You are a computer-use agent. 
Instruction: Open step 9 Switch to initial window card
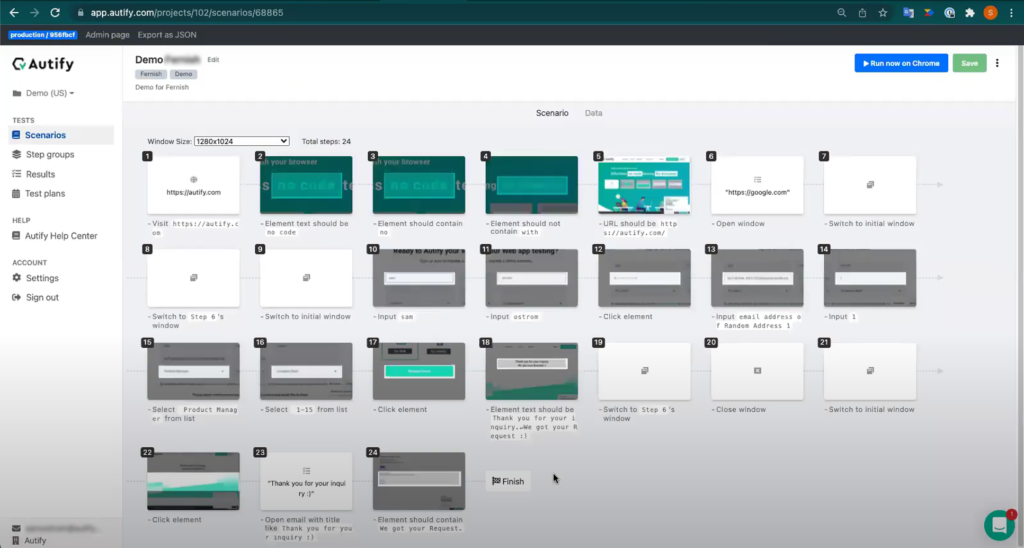coord(306,278)
